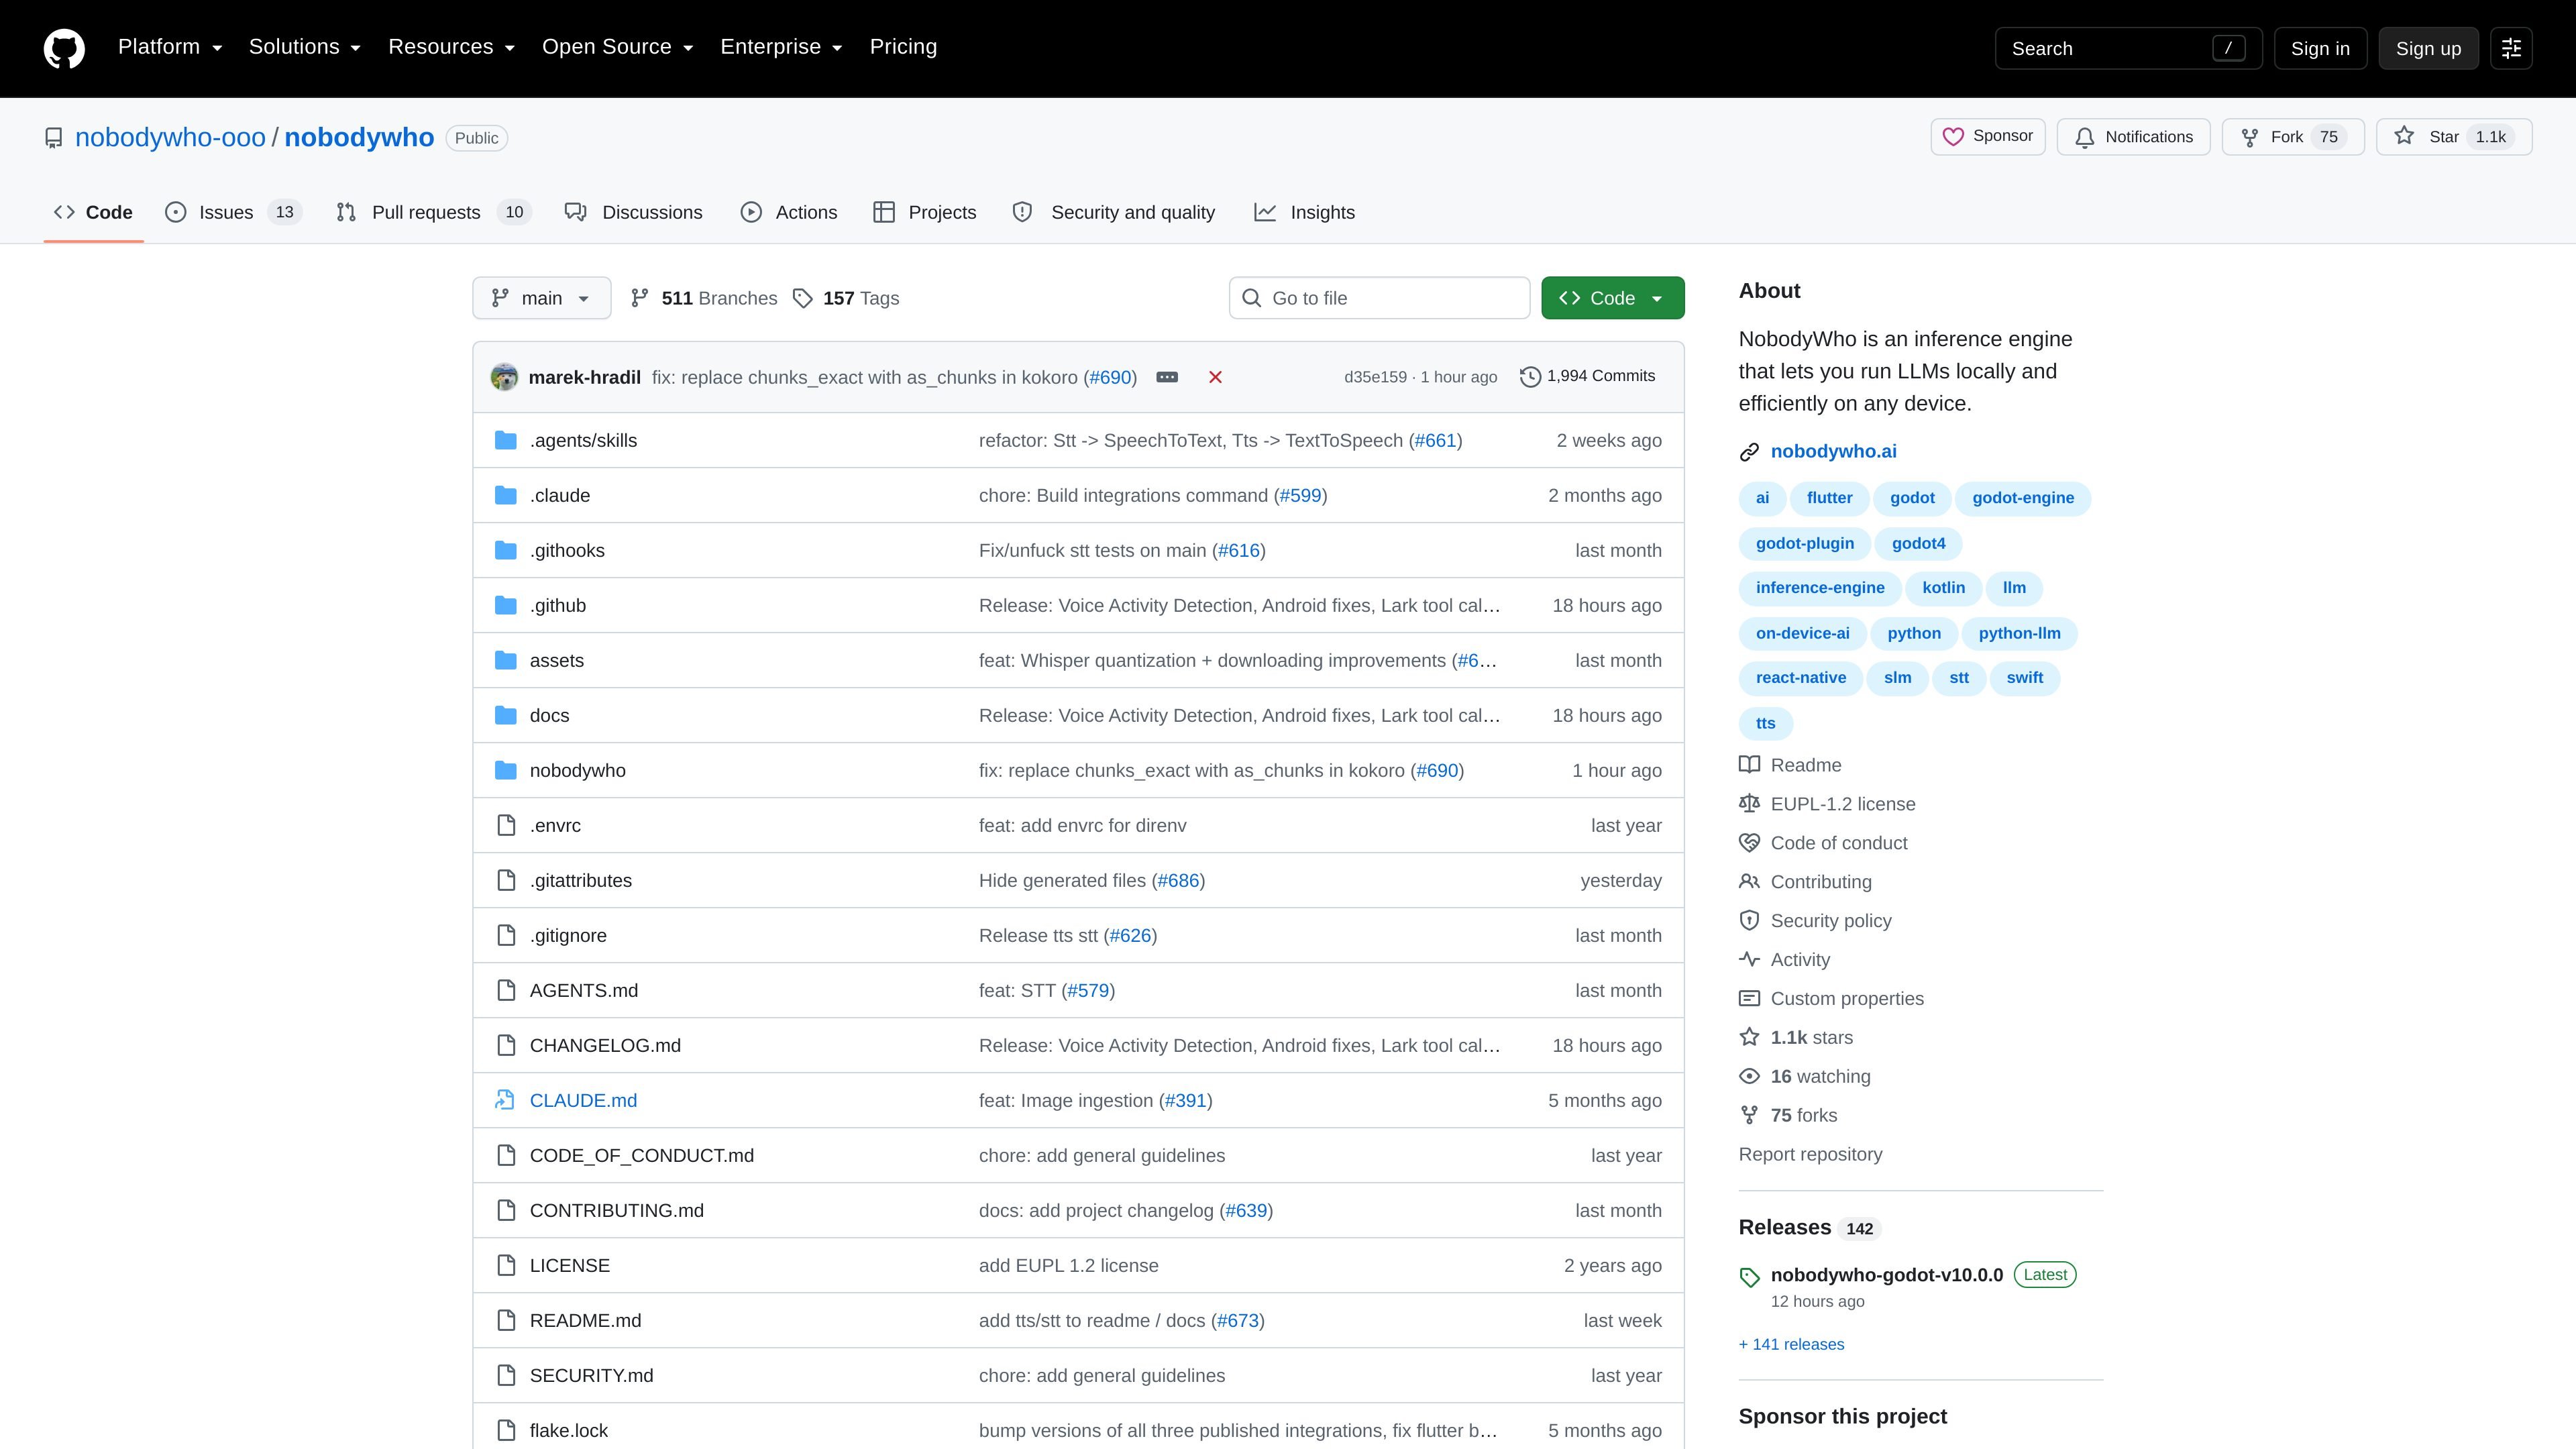This screenshot has height=1449, width=2576.
Task: Open the Actions tab
Action: point(789,212)
